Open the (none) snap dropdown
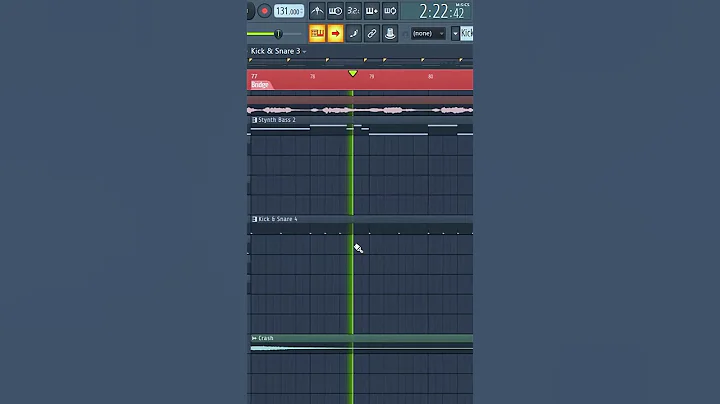Screen dimensions: 720x404 pyautogui.click(x=428, y=34)
